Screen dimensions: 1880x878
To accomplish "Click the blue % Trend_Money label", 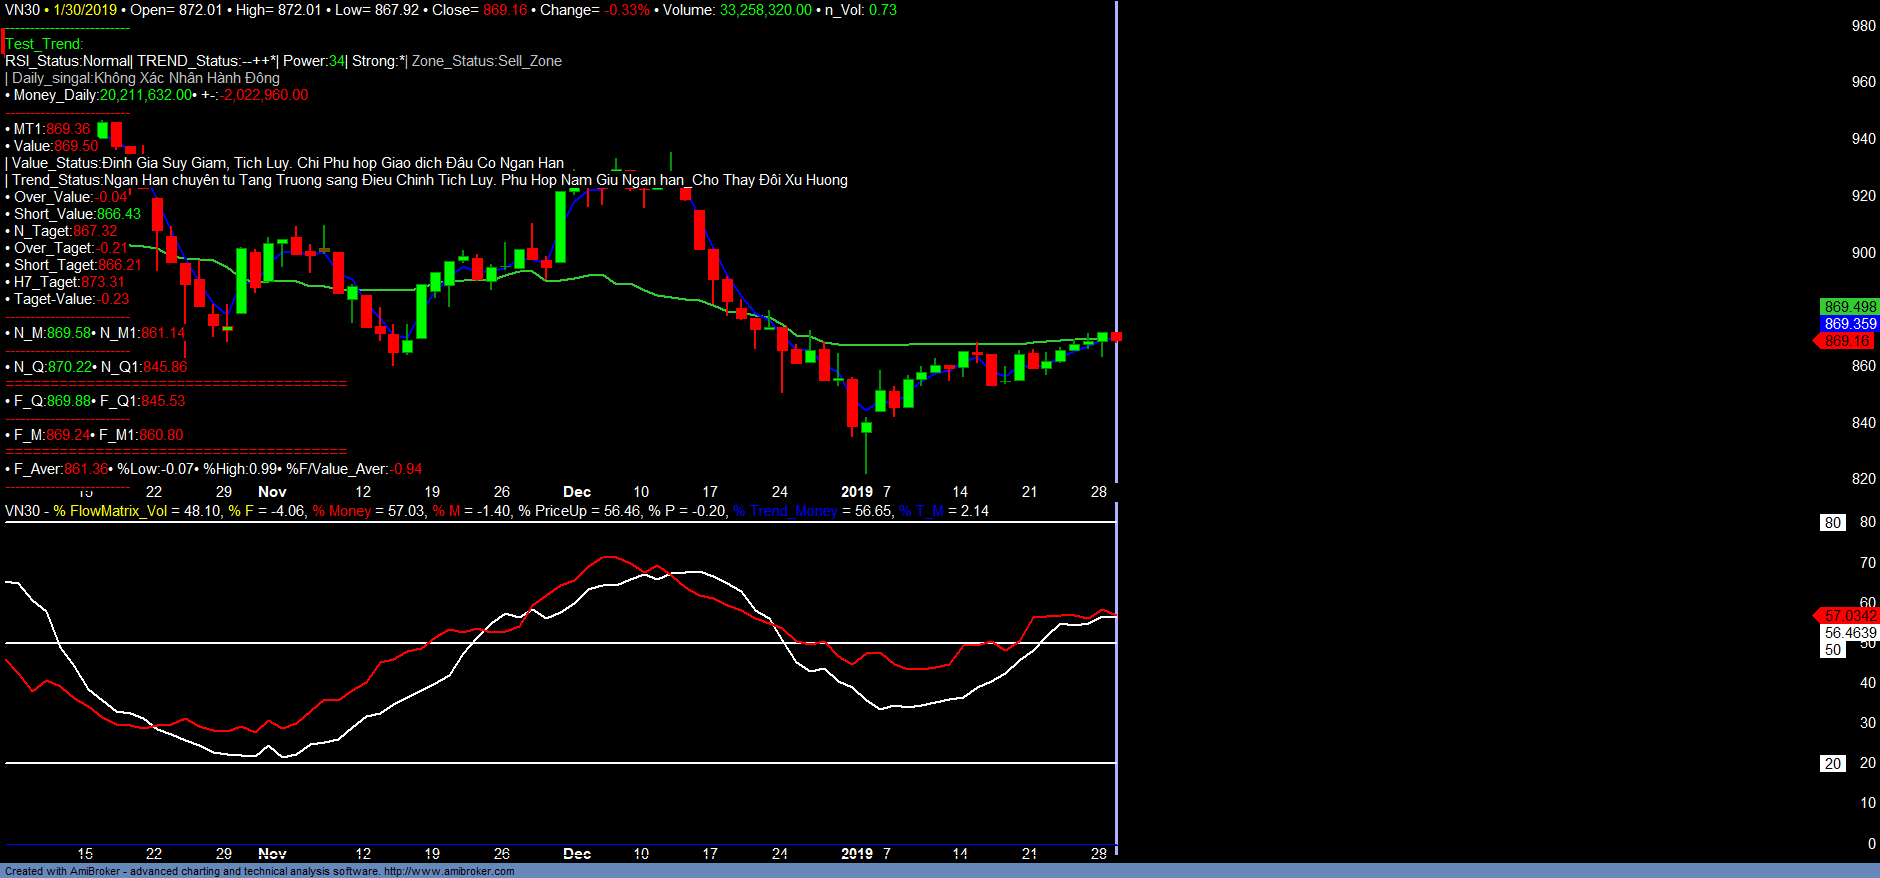I will (x=785, y=511).
